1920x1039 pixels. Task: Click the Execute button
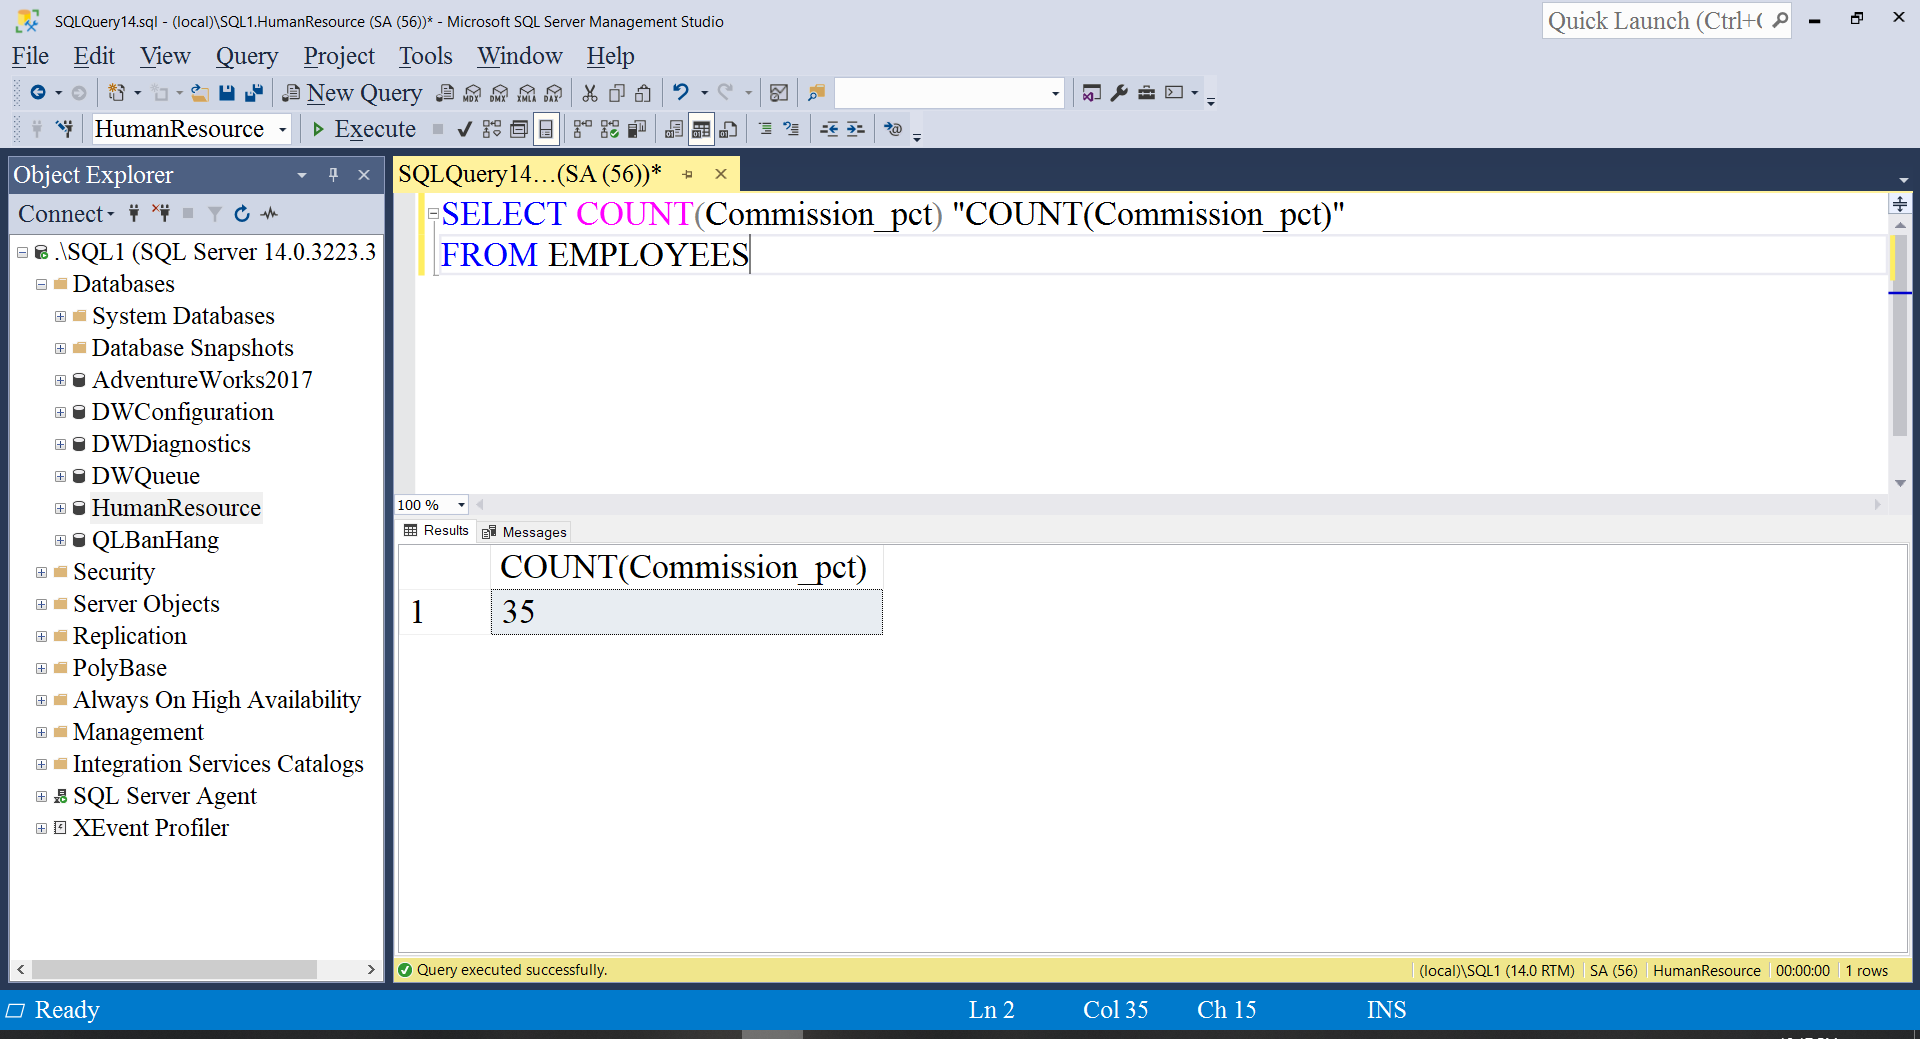(x=364, y=129)
